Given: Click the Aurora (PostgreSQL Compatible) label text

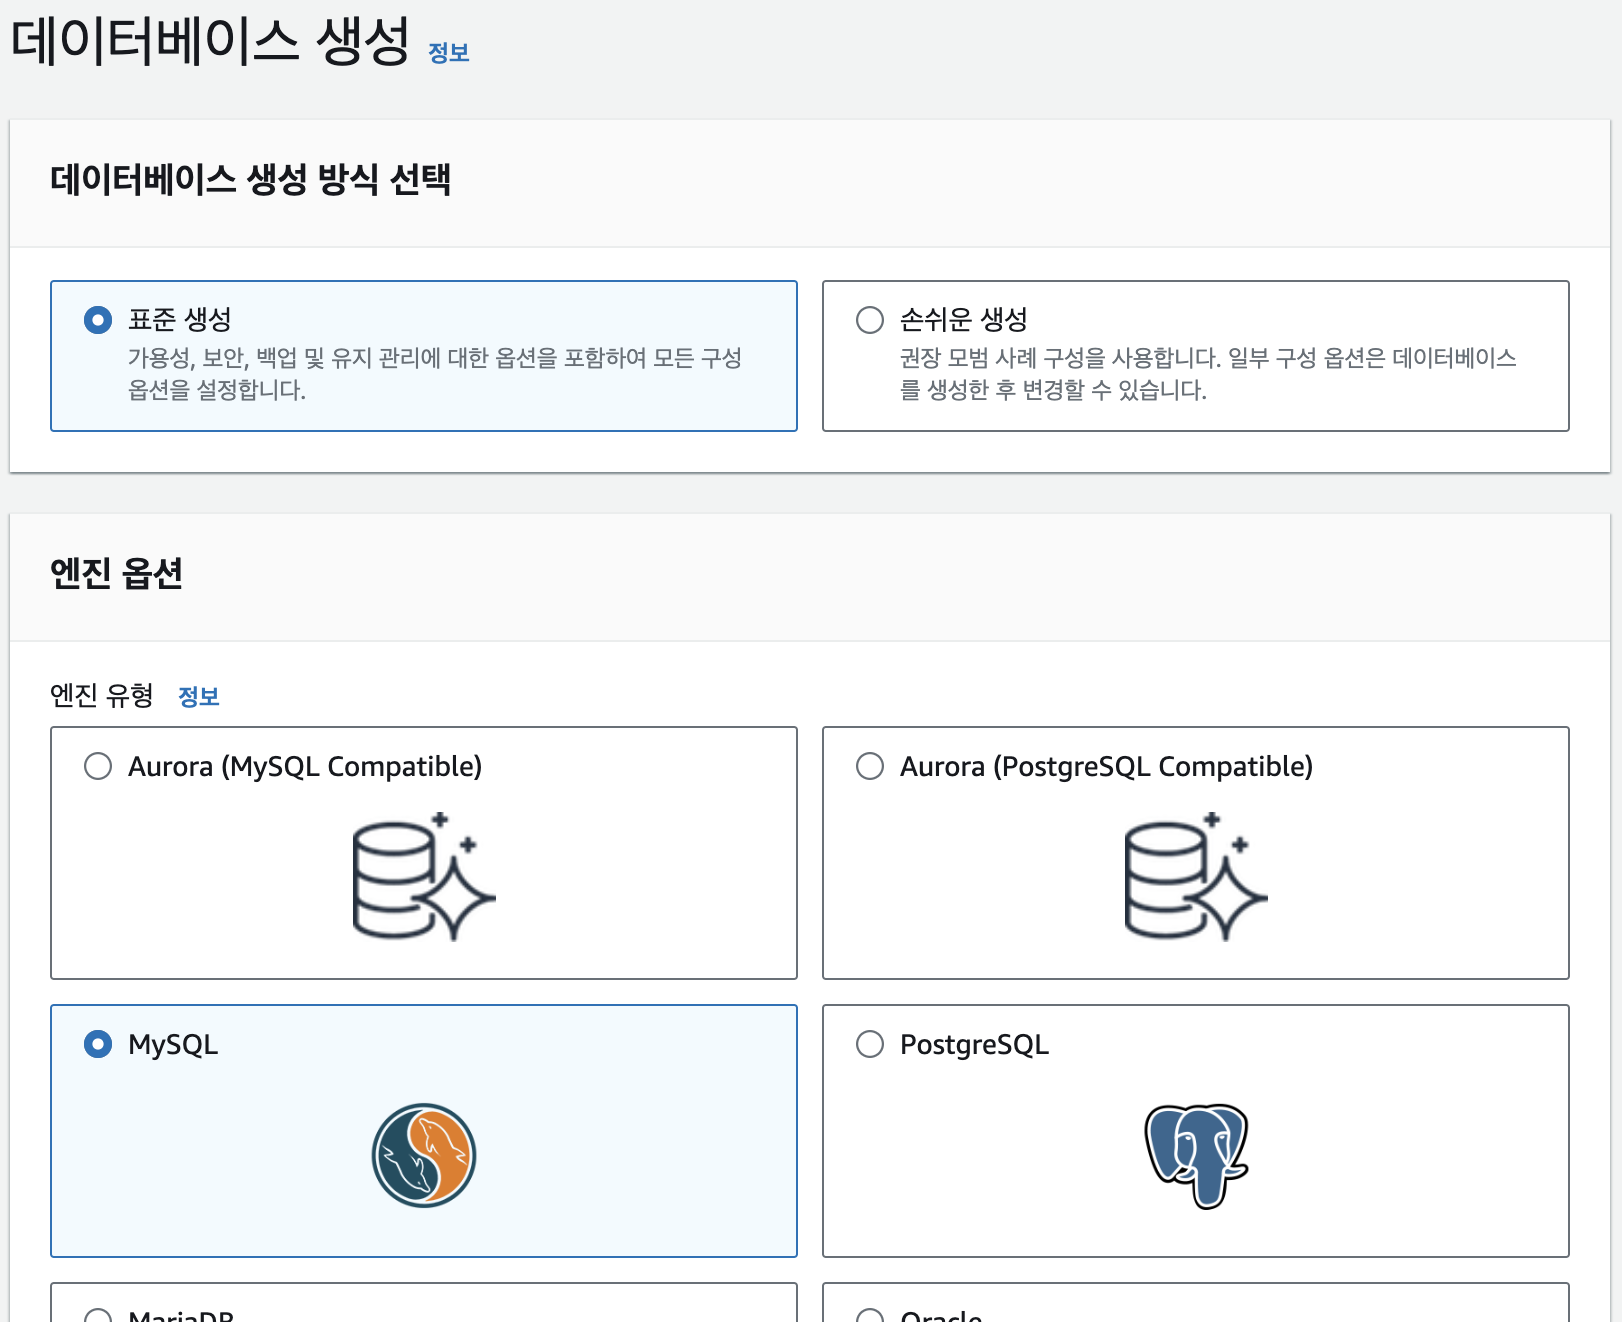Looking at the screenshot, I should [x=1107, y=767].
